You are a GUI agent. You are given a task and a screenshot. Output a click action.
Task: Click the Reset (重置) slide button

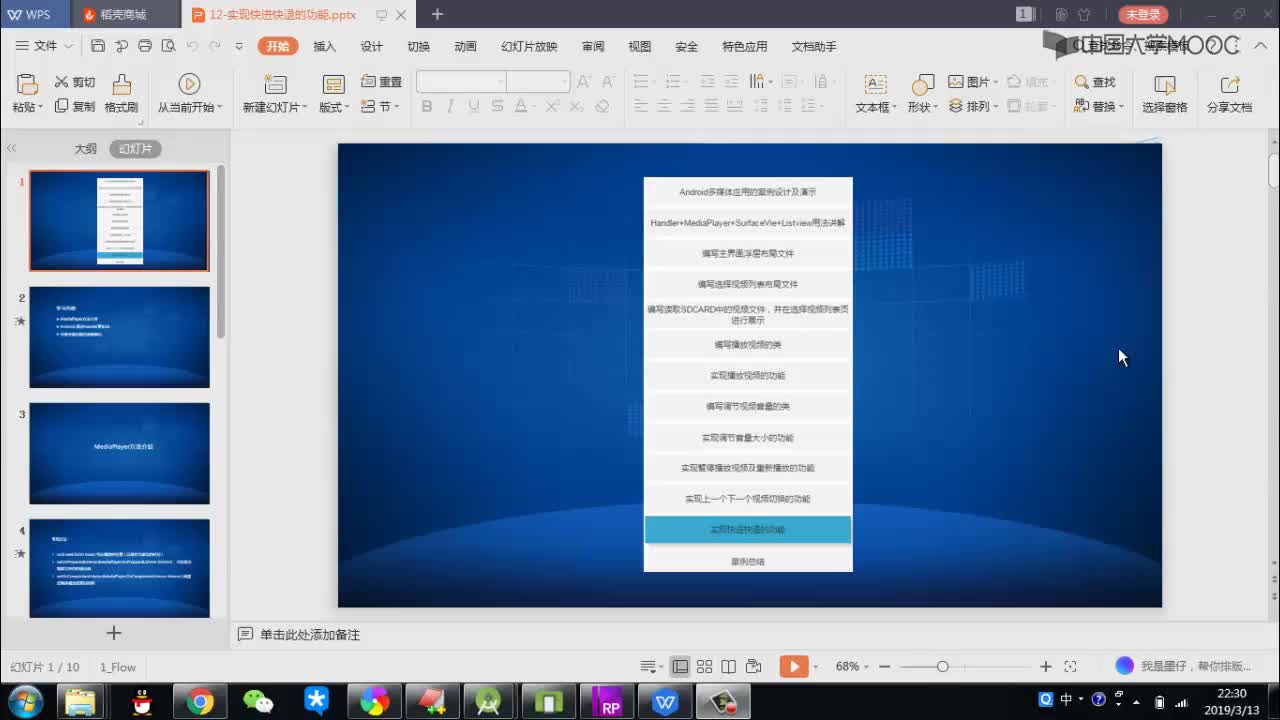pos(382,82)
